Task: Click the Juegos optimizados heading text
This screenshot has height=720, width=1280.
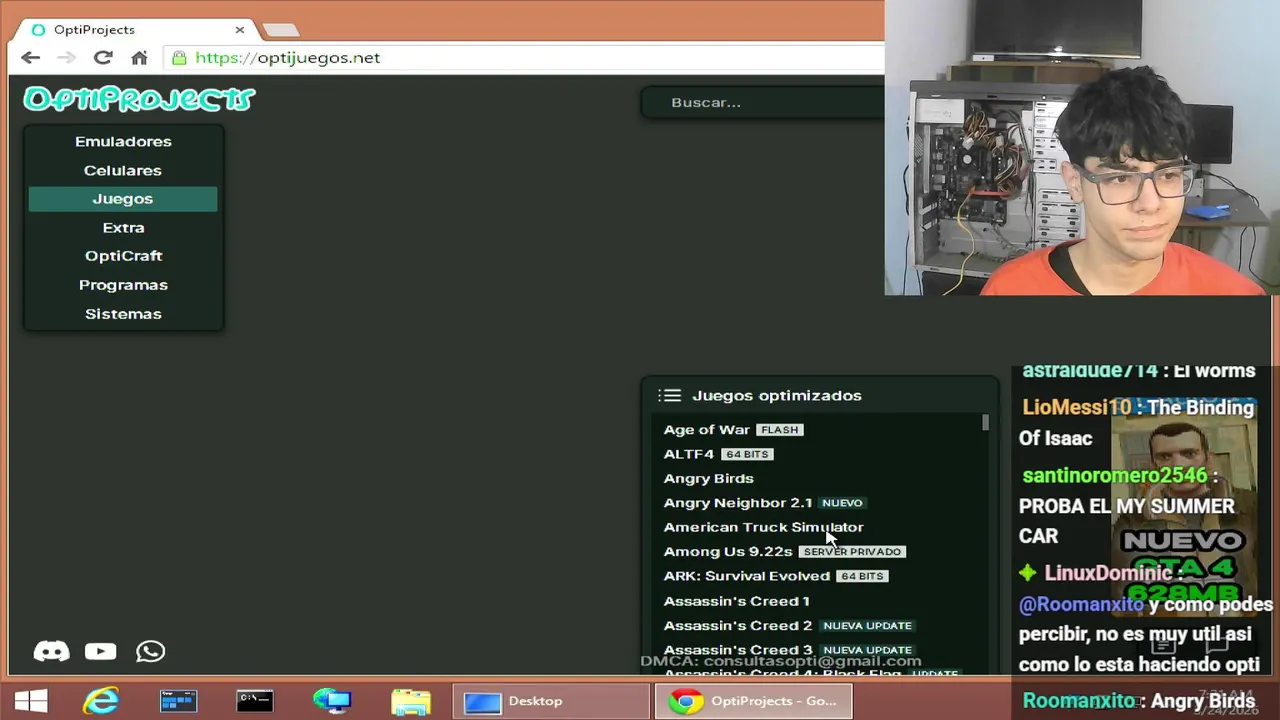Action: (x=777, y=396)
